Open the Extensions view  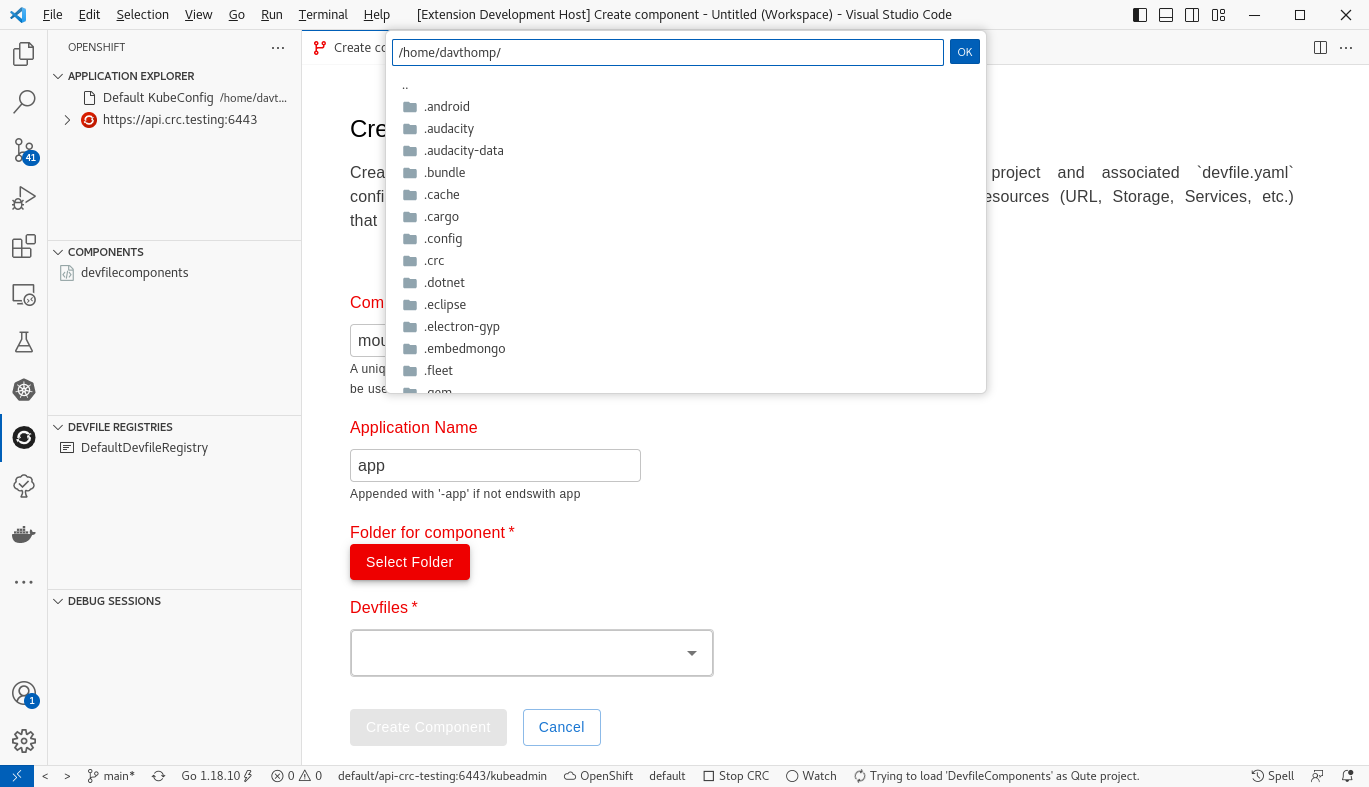pyautogui.click(x=24, y=246)
